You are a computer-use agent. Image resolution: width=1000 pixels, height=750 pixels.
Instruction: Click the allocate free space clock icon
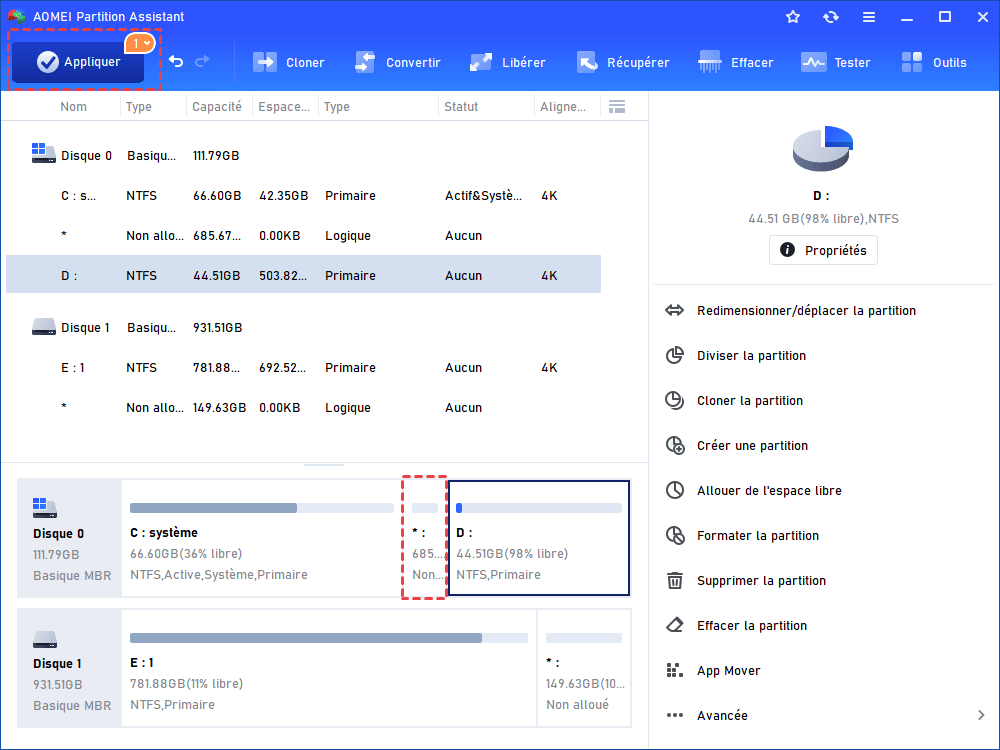675,490
